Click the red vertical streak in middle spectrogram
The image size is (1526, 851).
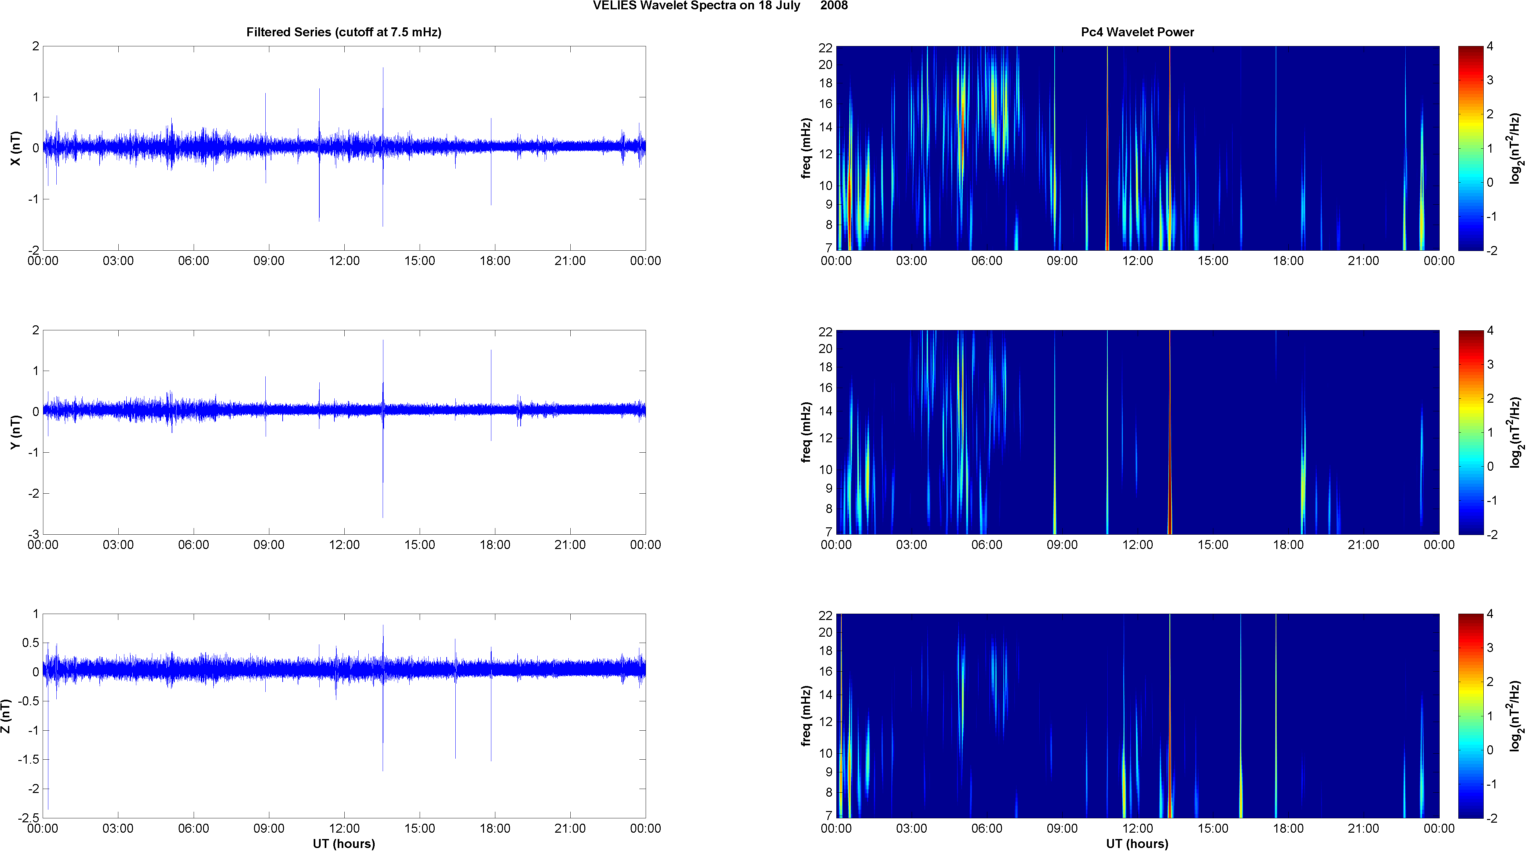coord(1169,432)
